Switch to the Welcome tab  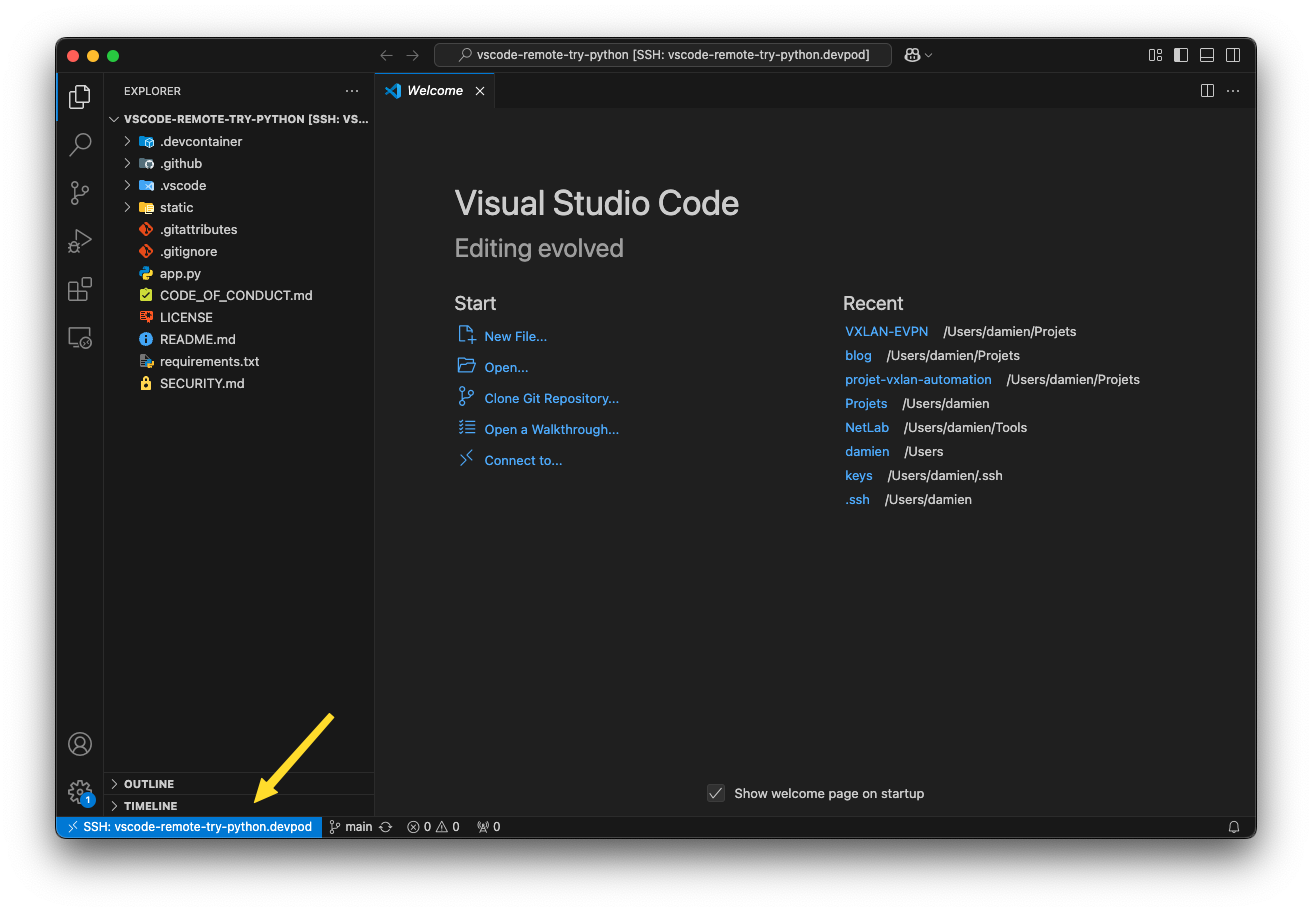[433, 90]
